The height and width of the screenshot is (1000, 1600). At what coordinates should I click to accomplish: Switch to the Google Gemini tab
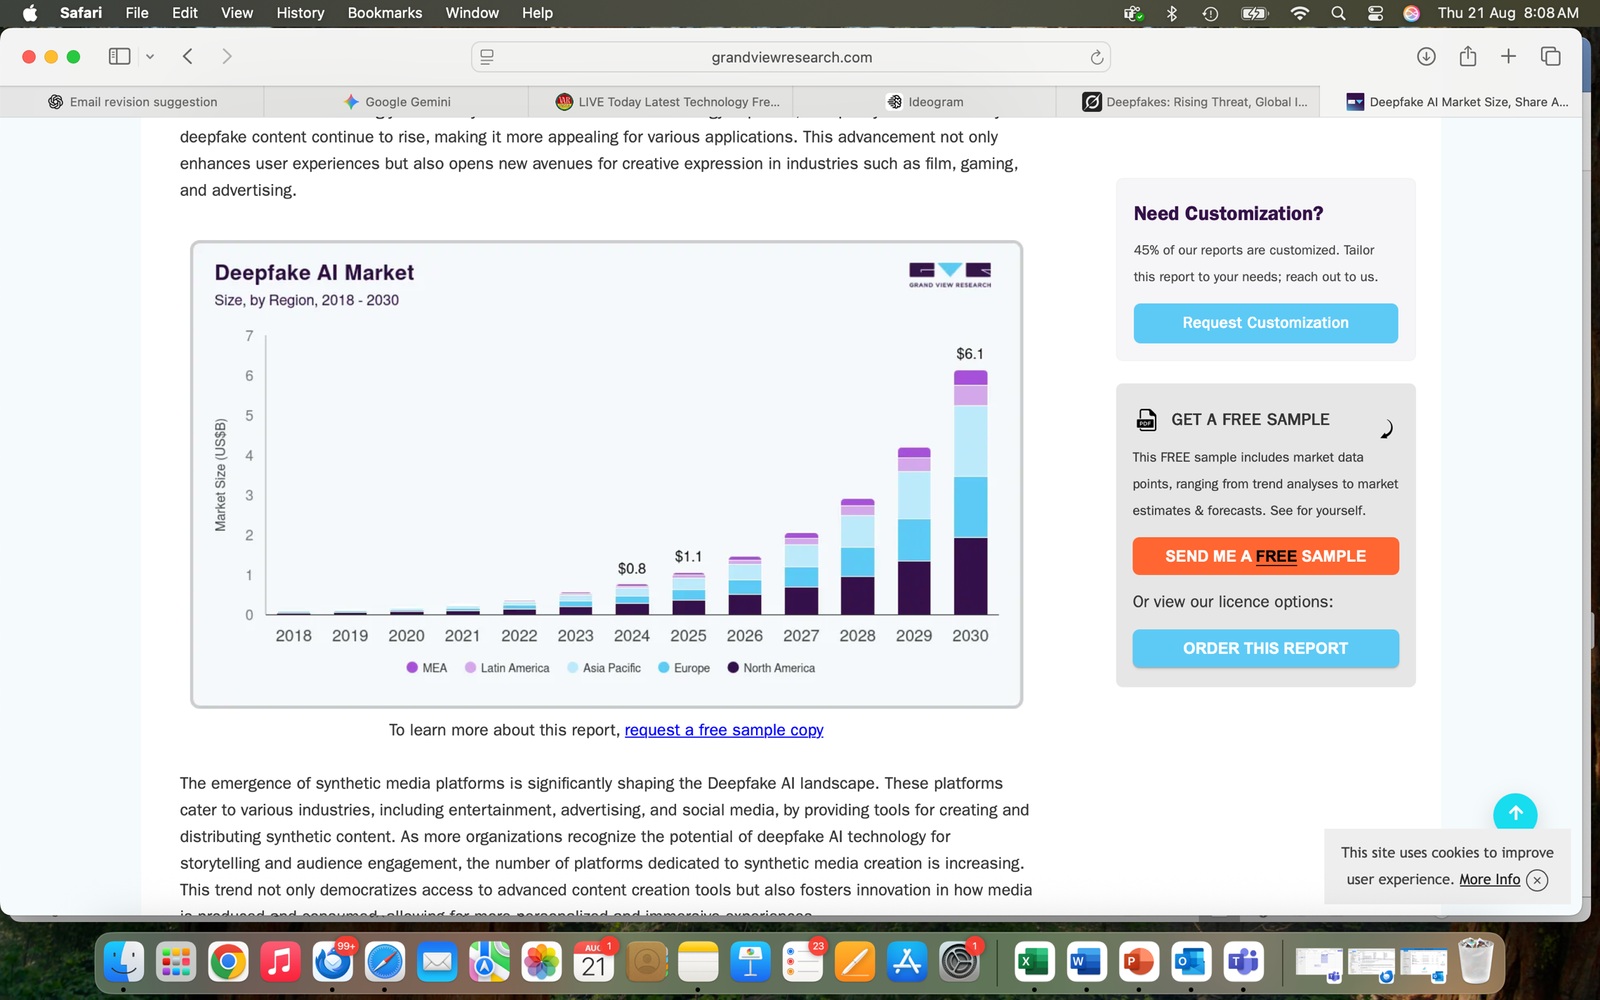397,102
